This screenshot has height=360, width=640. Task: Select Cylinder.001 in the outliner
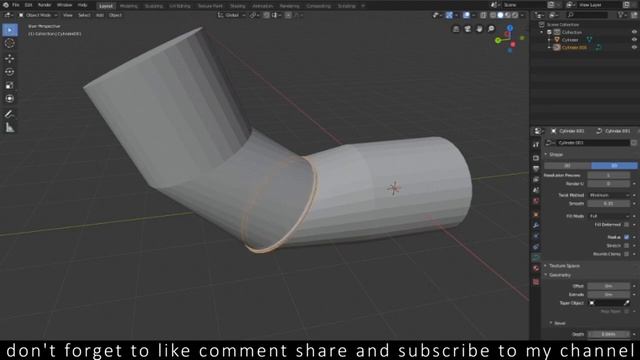pyautogui.click(x=574, y=47)
